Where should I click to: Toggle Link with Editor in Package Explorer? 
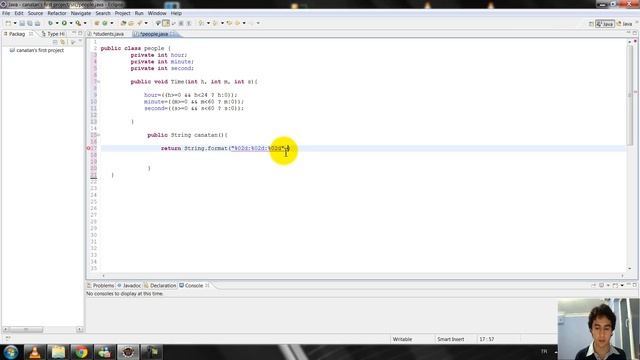(x=63, y=42)
